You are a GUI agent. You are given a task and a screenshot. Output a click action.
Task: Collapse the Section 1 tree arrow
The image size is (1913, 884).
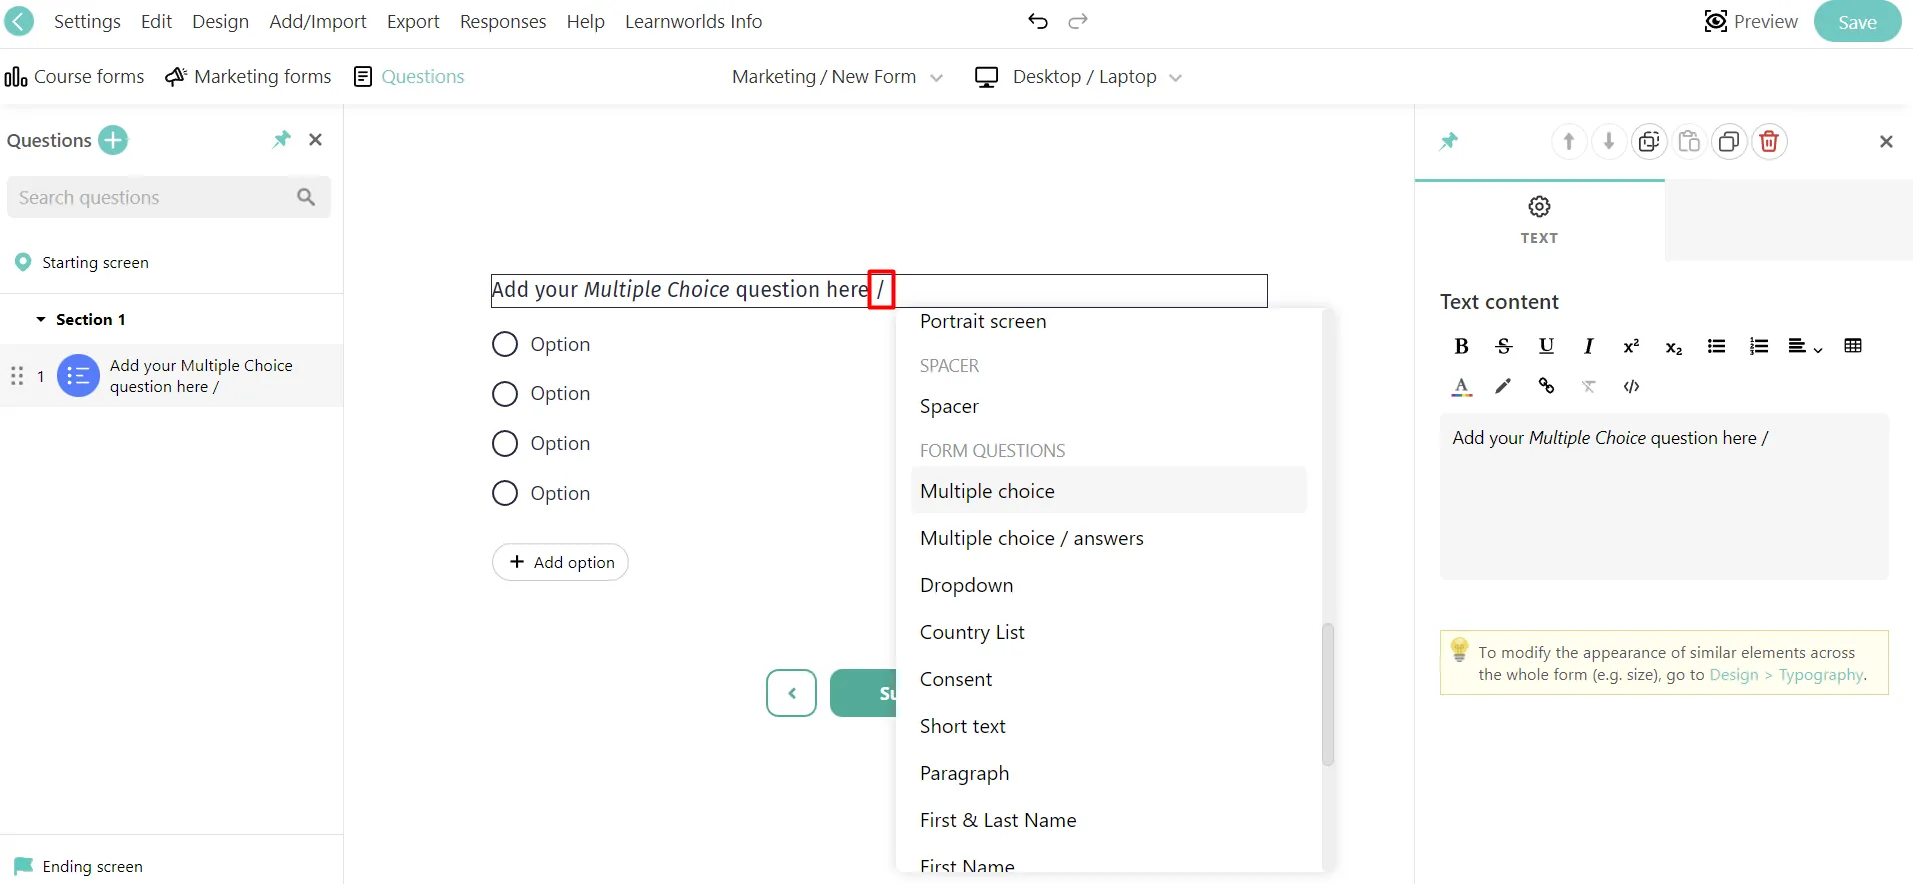click(41, 320)
